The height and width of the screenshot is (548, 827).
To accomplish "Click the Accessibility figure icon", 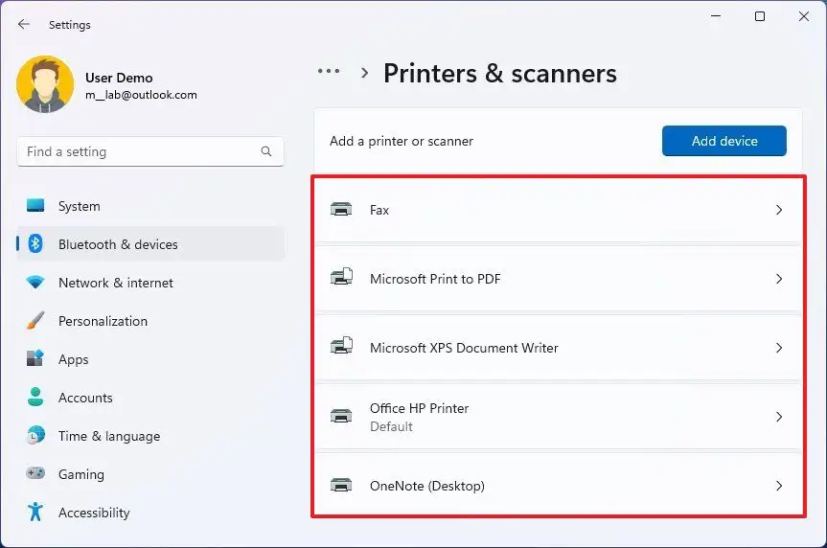I will point(35,512).
